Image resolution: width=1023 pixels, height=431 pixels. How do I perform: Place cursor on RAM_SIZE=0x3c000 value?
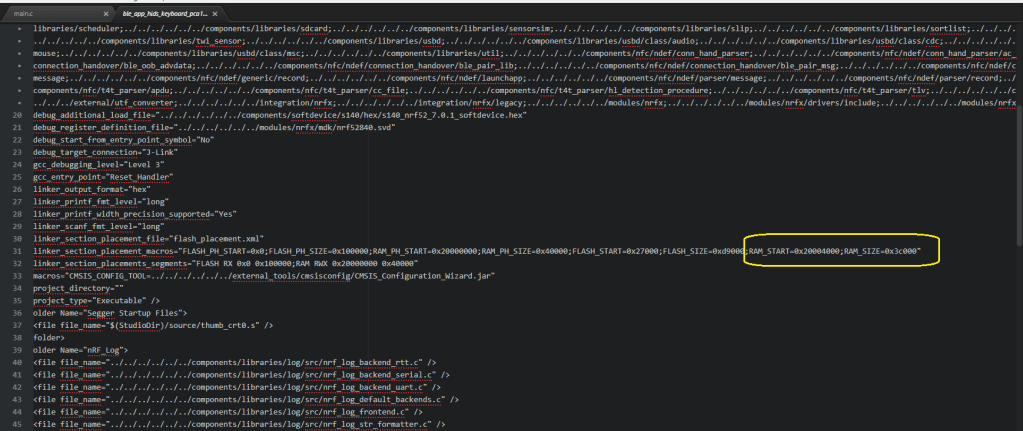tap(880, 251)
